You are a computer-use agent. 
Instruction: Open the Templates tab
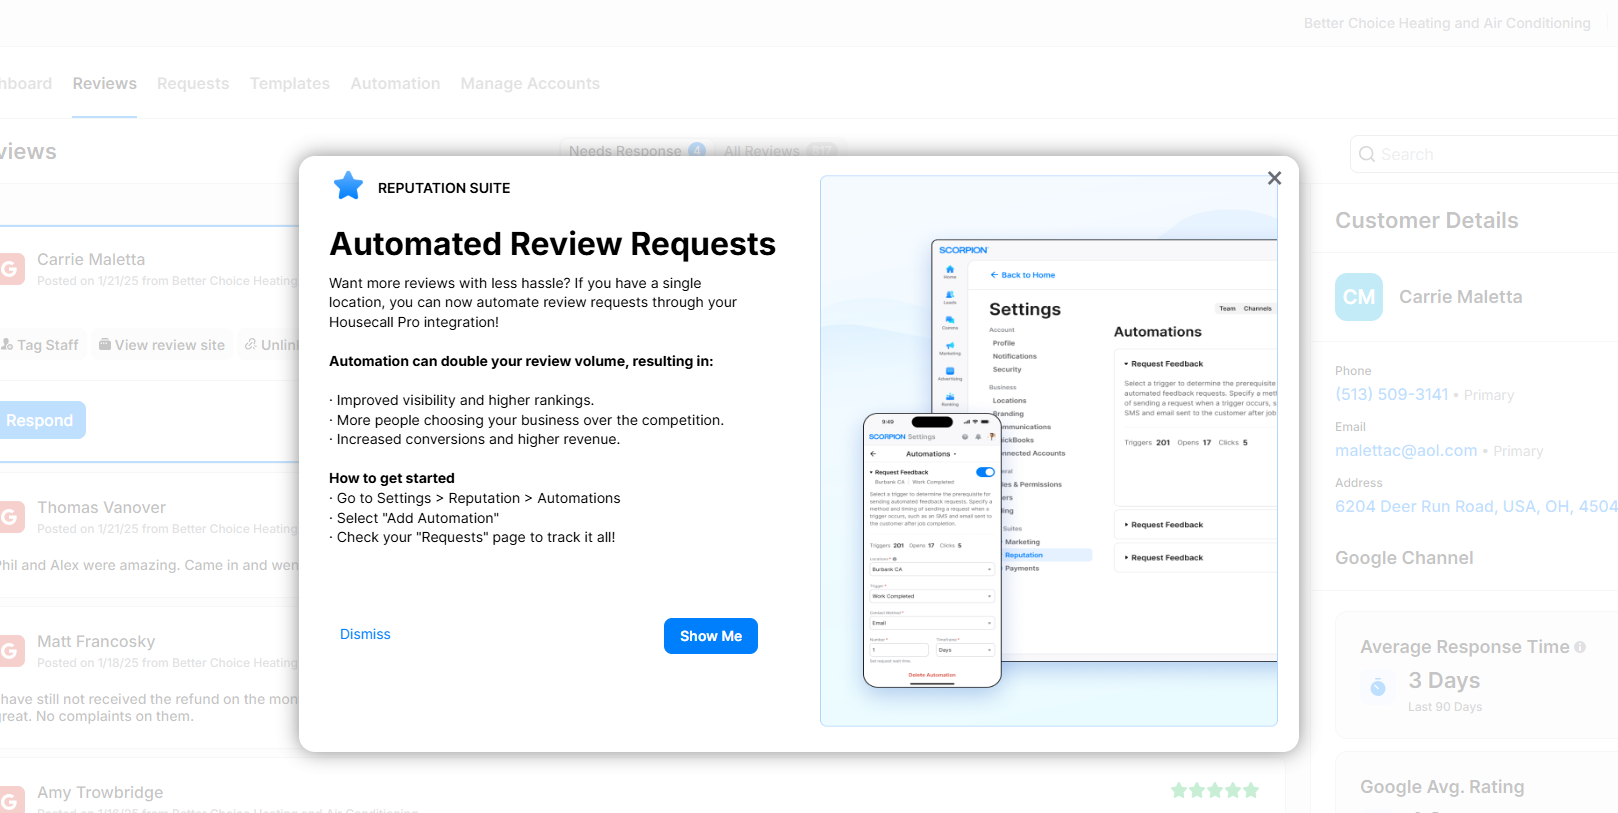(289, 84)
